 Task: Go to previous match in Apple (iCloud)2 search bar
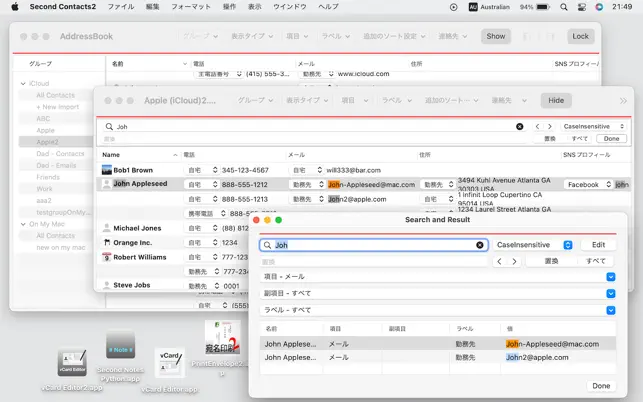(x=537, y=126)
